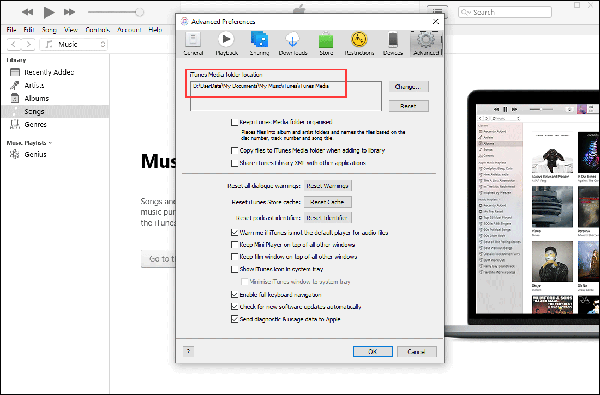
Task: Open the Controls menu
Action: click(98, 29)
